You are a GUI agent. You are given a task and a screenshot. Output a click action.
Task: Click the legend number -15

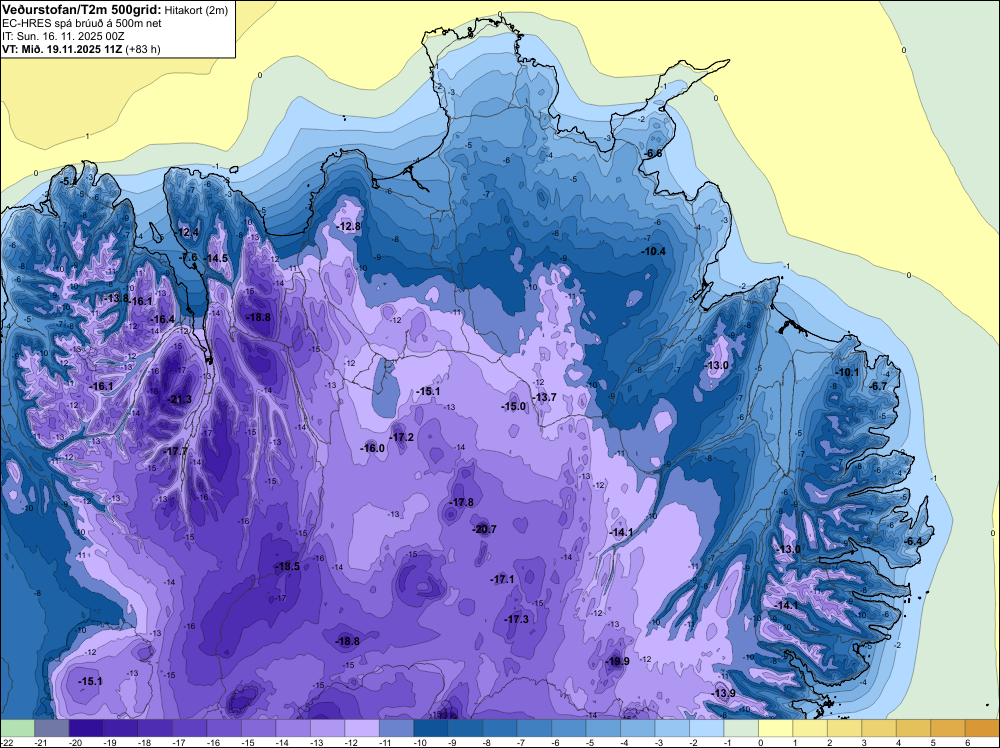pos(248,742)
